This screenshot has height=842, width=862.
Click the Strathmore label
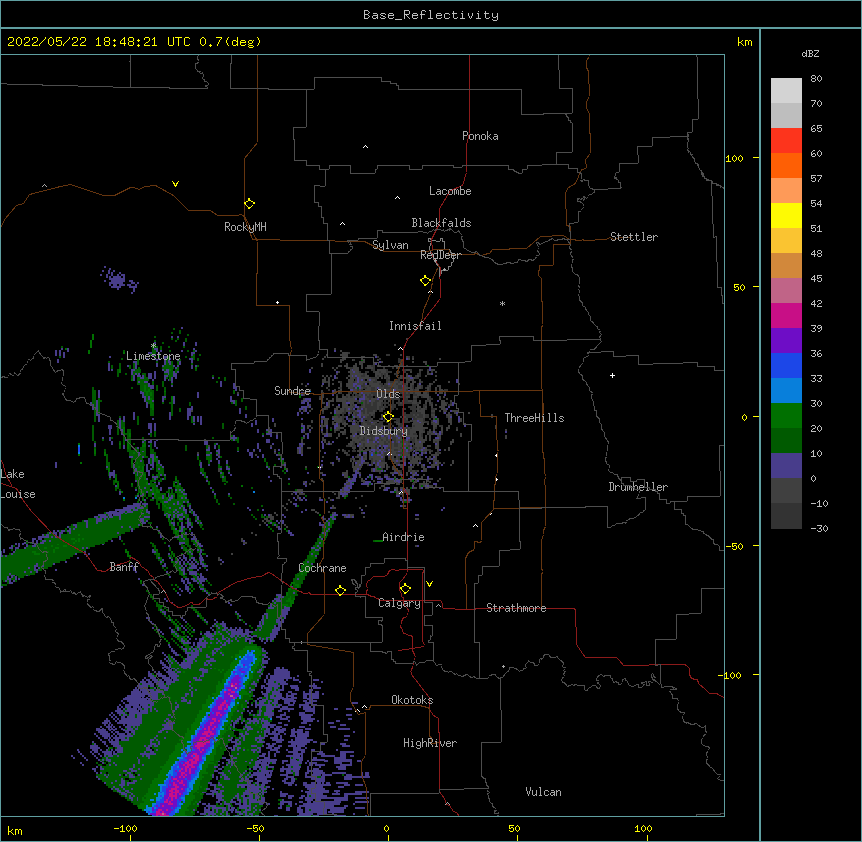coord(516,608)
